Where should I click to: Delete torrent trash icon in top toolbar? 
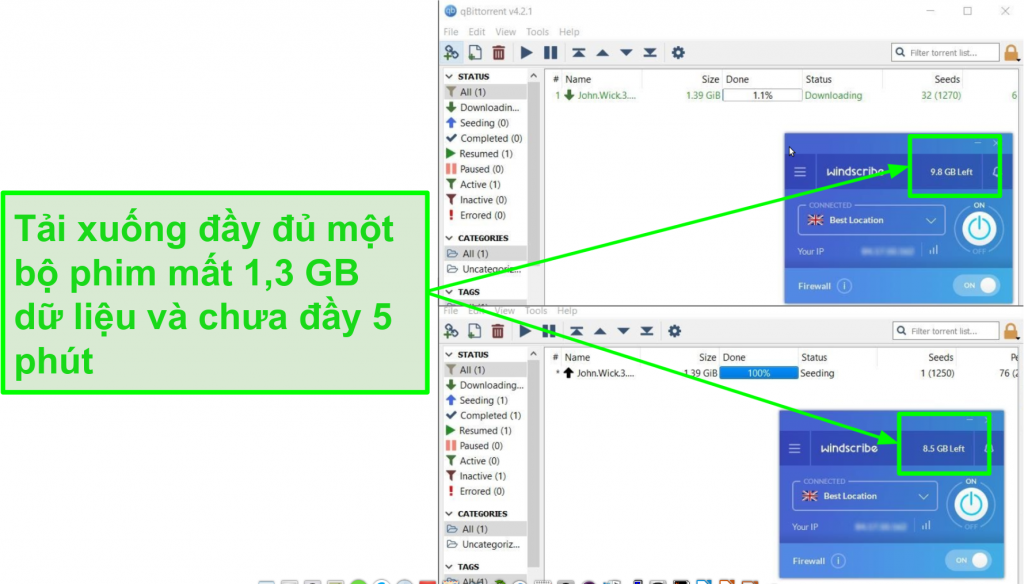498,53
